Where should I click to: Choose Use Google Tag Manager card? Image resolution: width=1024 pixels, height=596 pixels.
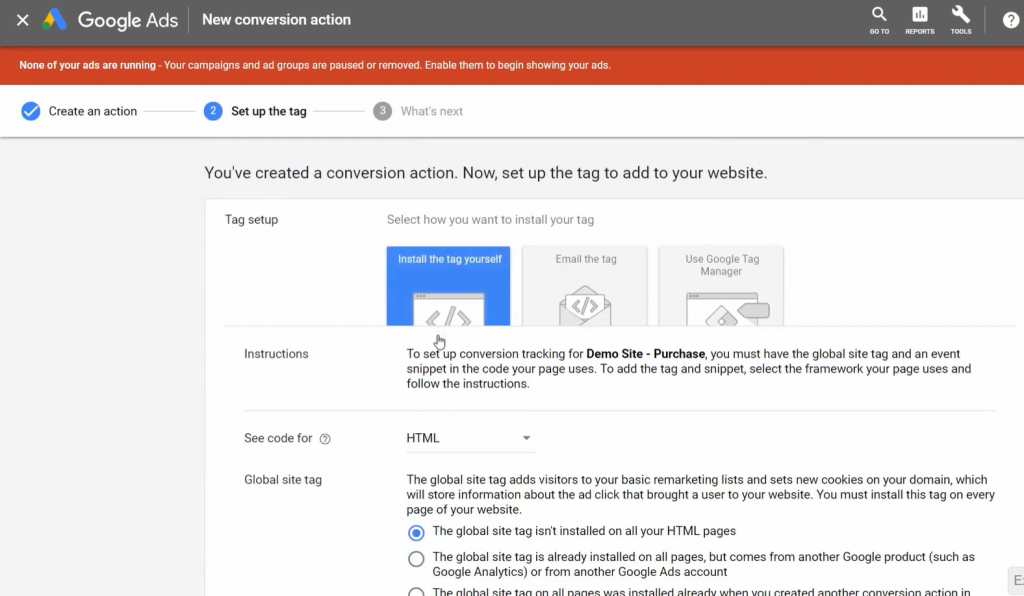tap(721, 286)
